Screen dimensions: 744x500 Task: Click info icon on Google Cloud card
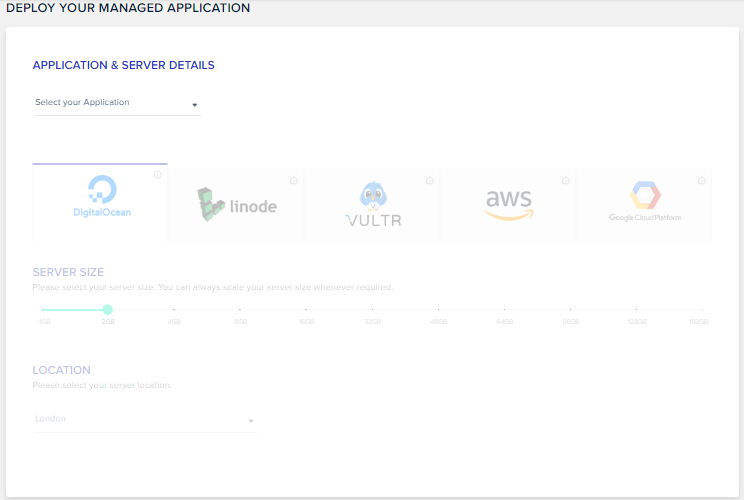tap(702, 181)
